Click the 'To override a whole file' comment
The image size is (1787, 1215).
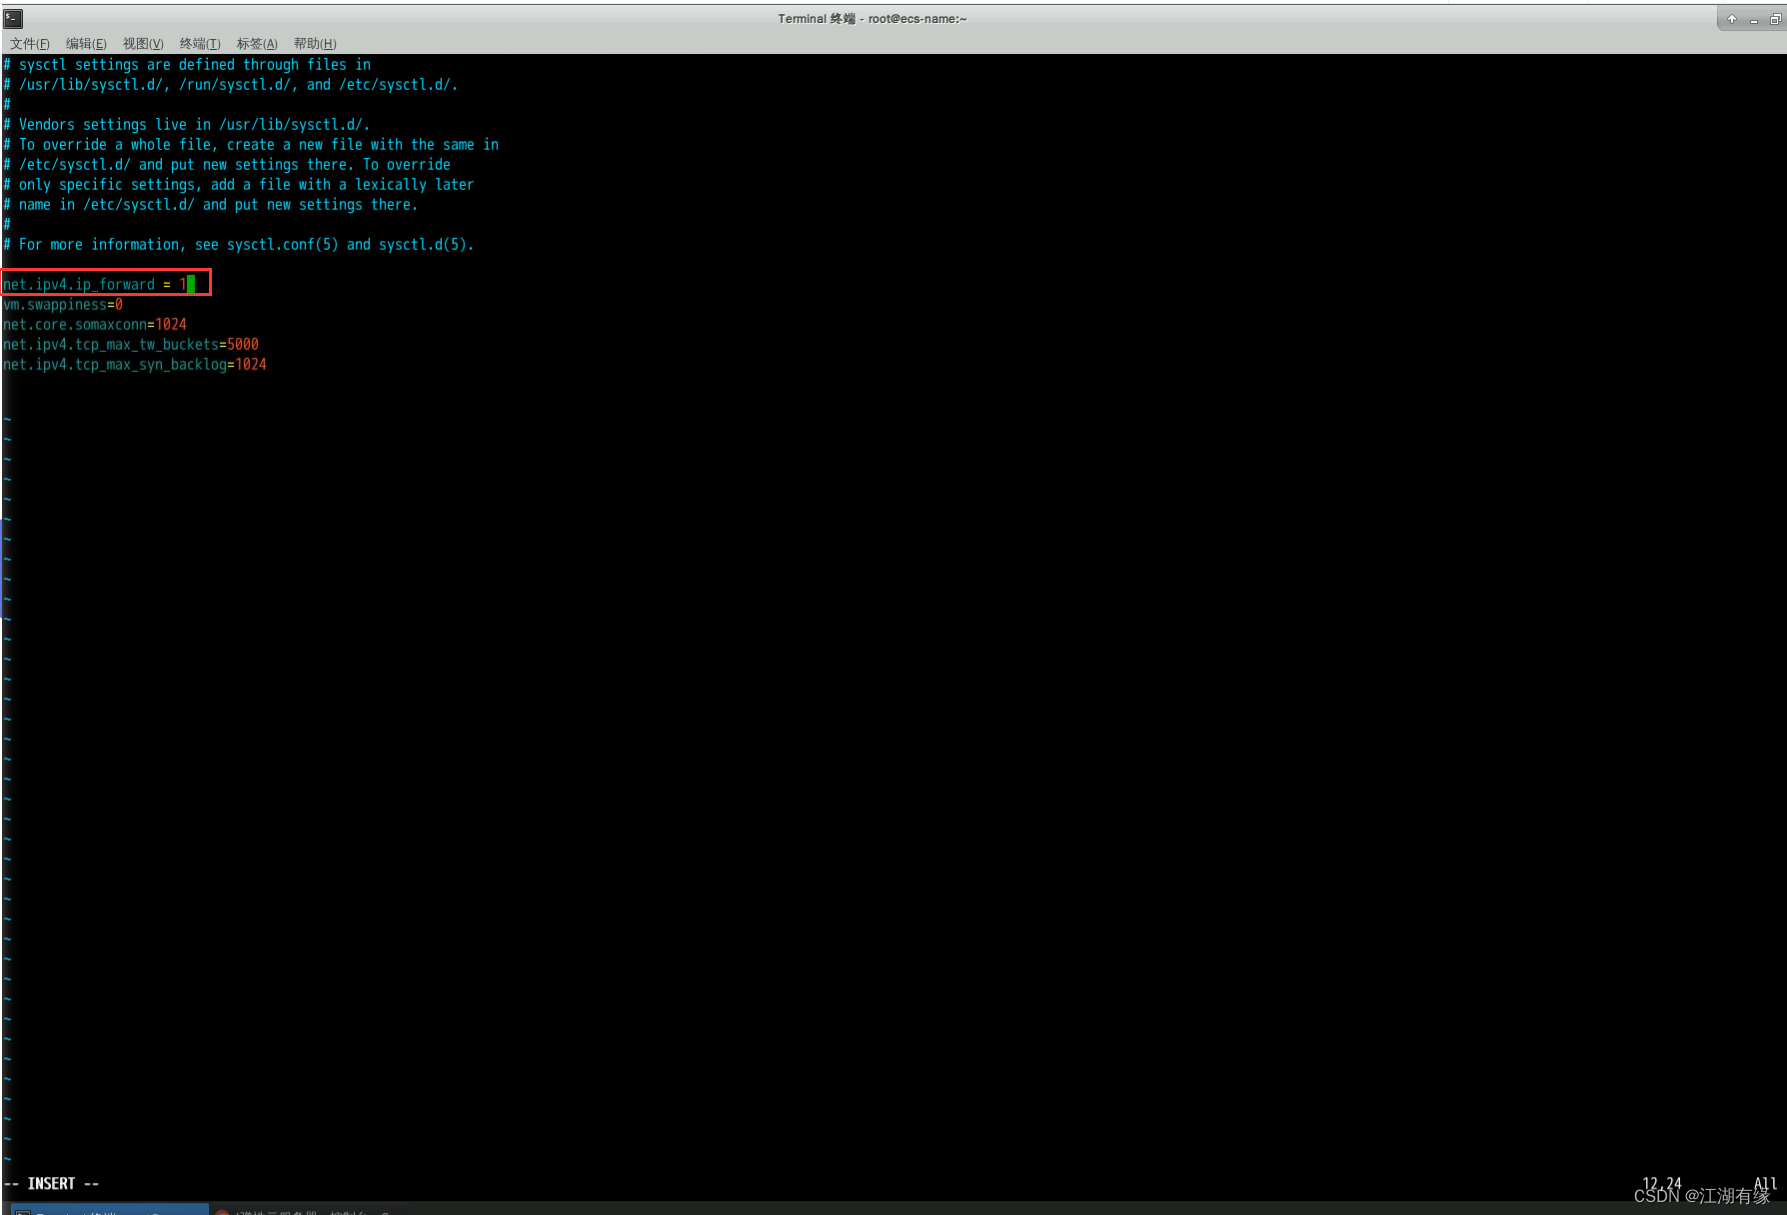tap(250, 145)
